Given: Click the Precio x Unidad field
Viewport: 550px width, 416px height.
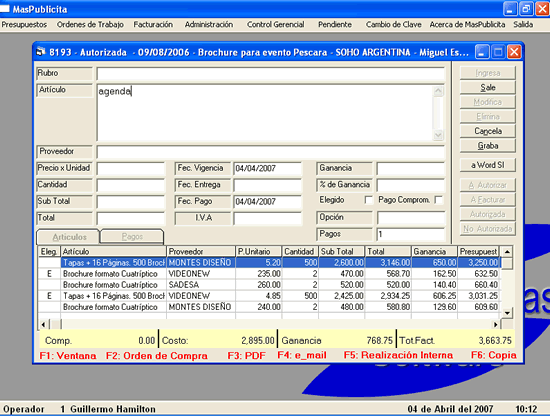Looking at the screenshot, I should pyautogui.click(x=130, y=169).
